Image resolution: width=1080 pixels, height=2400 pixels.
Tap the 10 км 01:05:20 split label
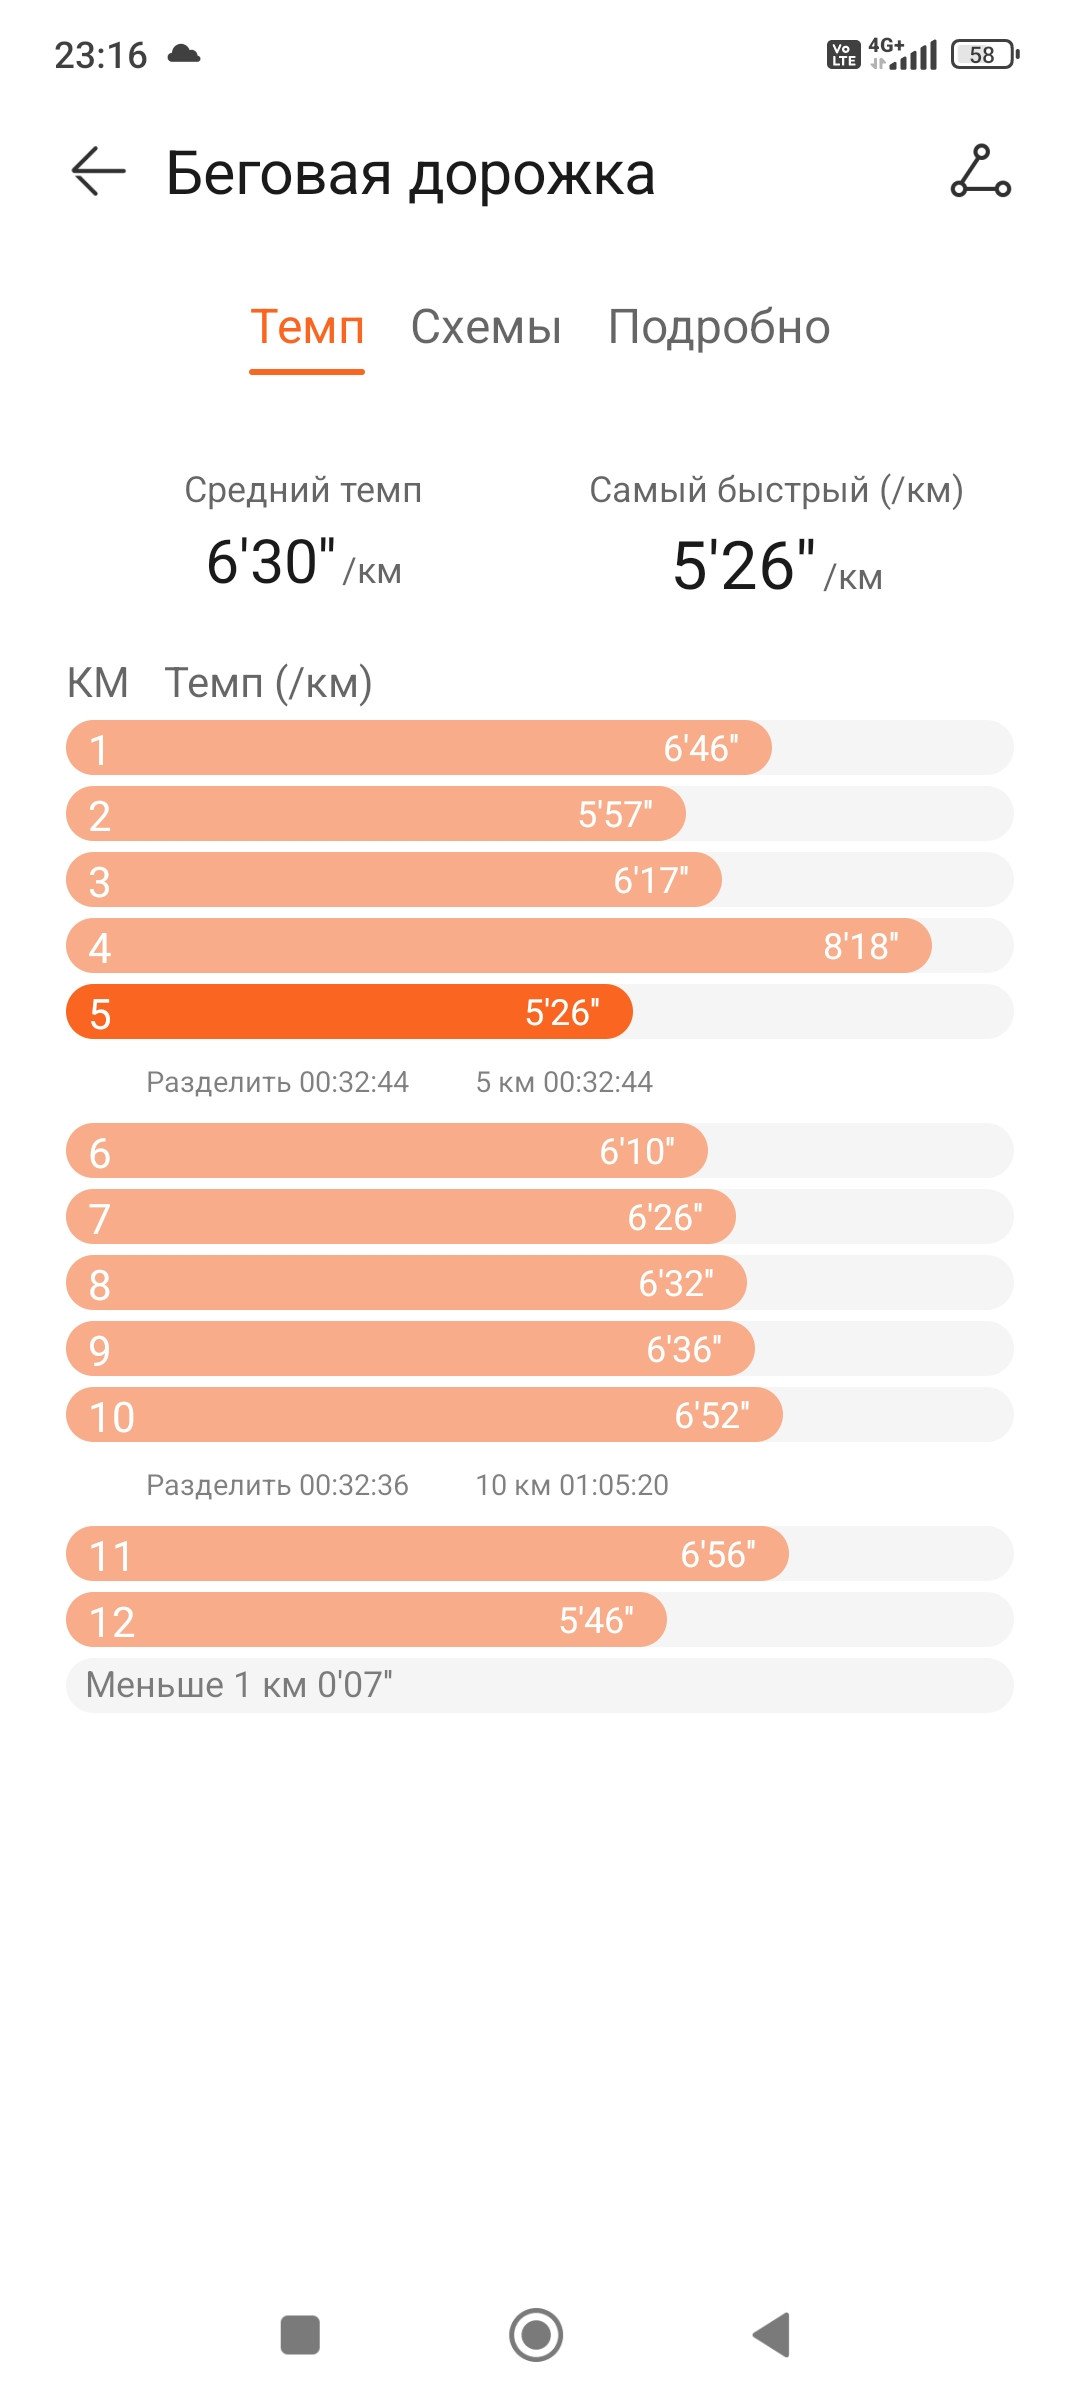pos(572,1485)
